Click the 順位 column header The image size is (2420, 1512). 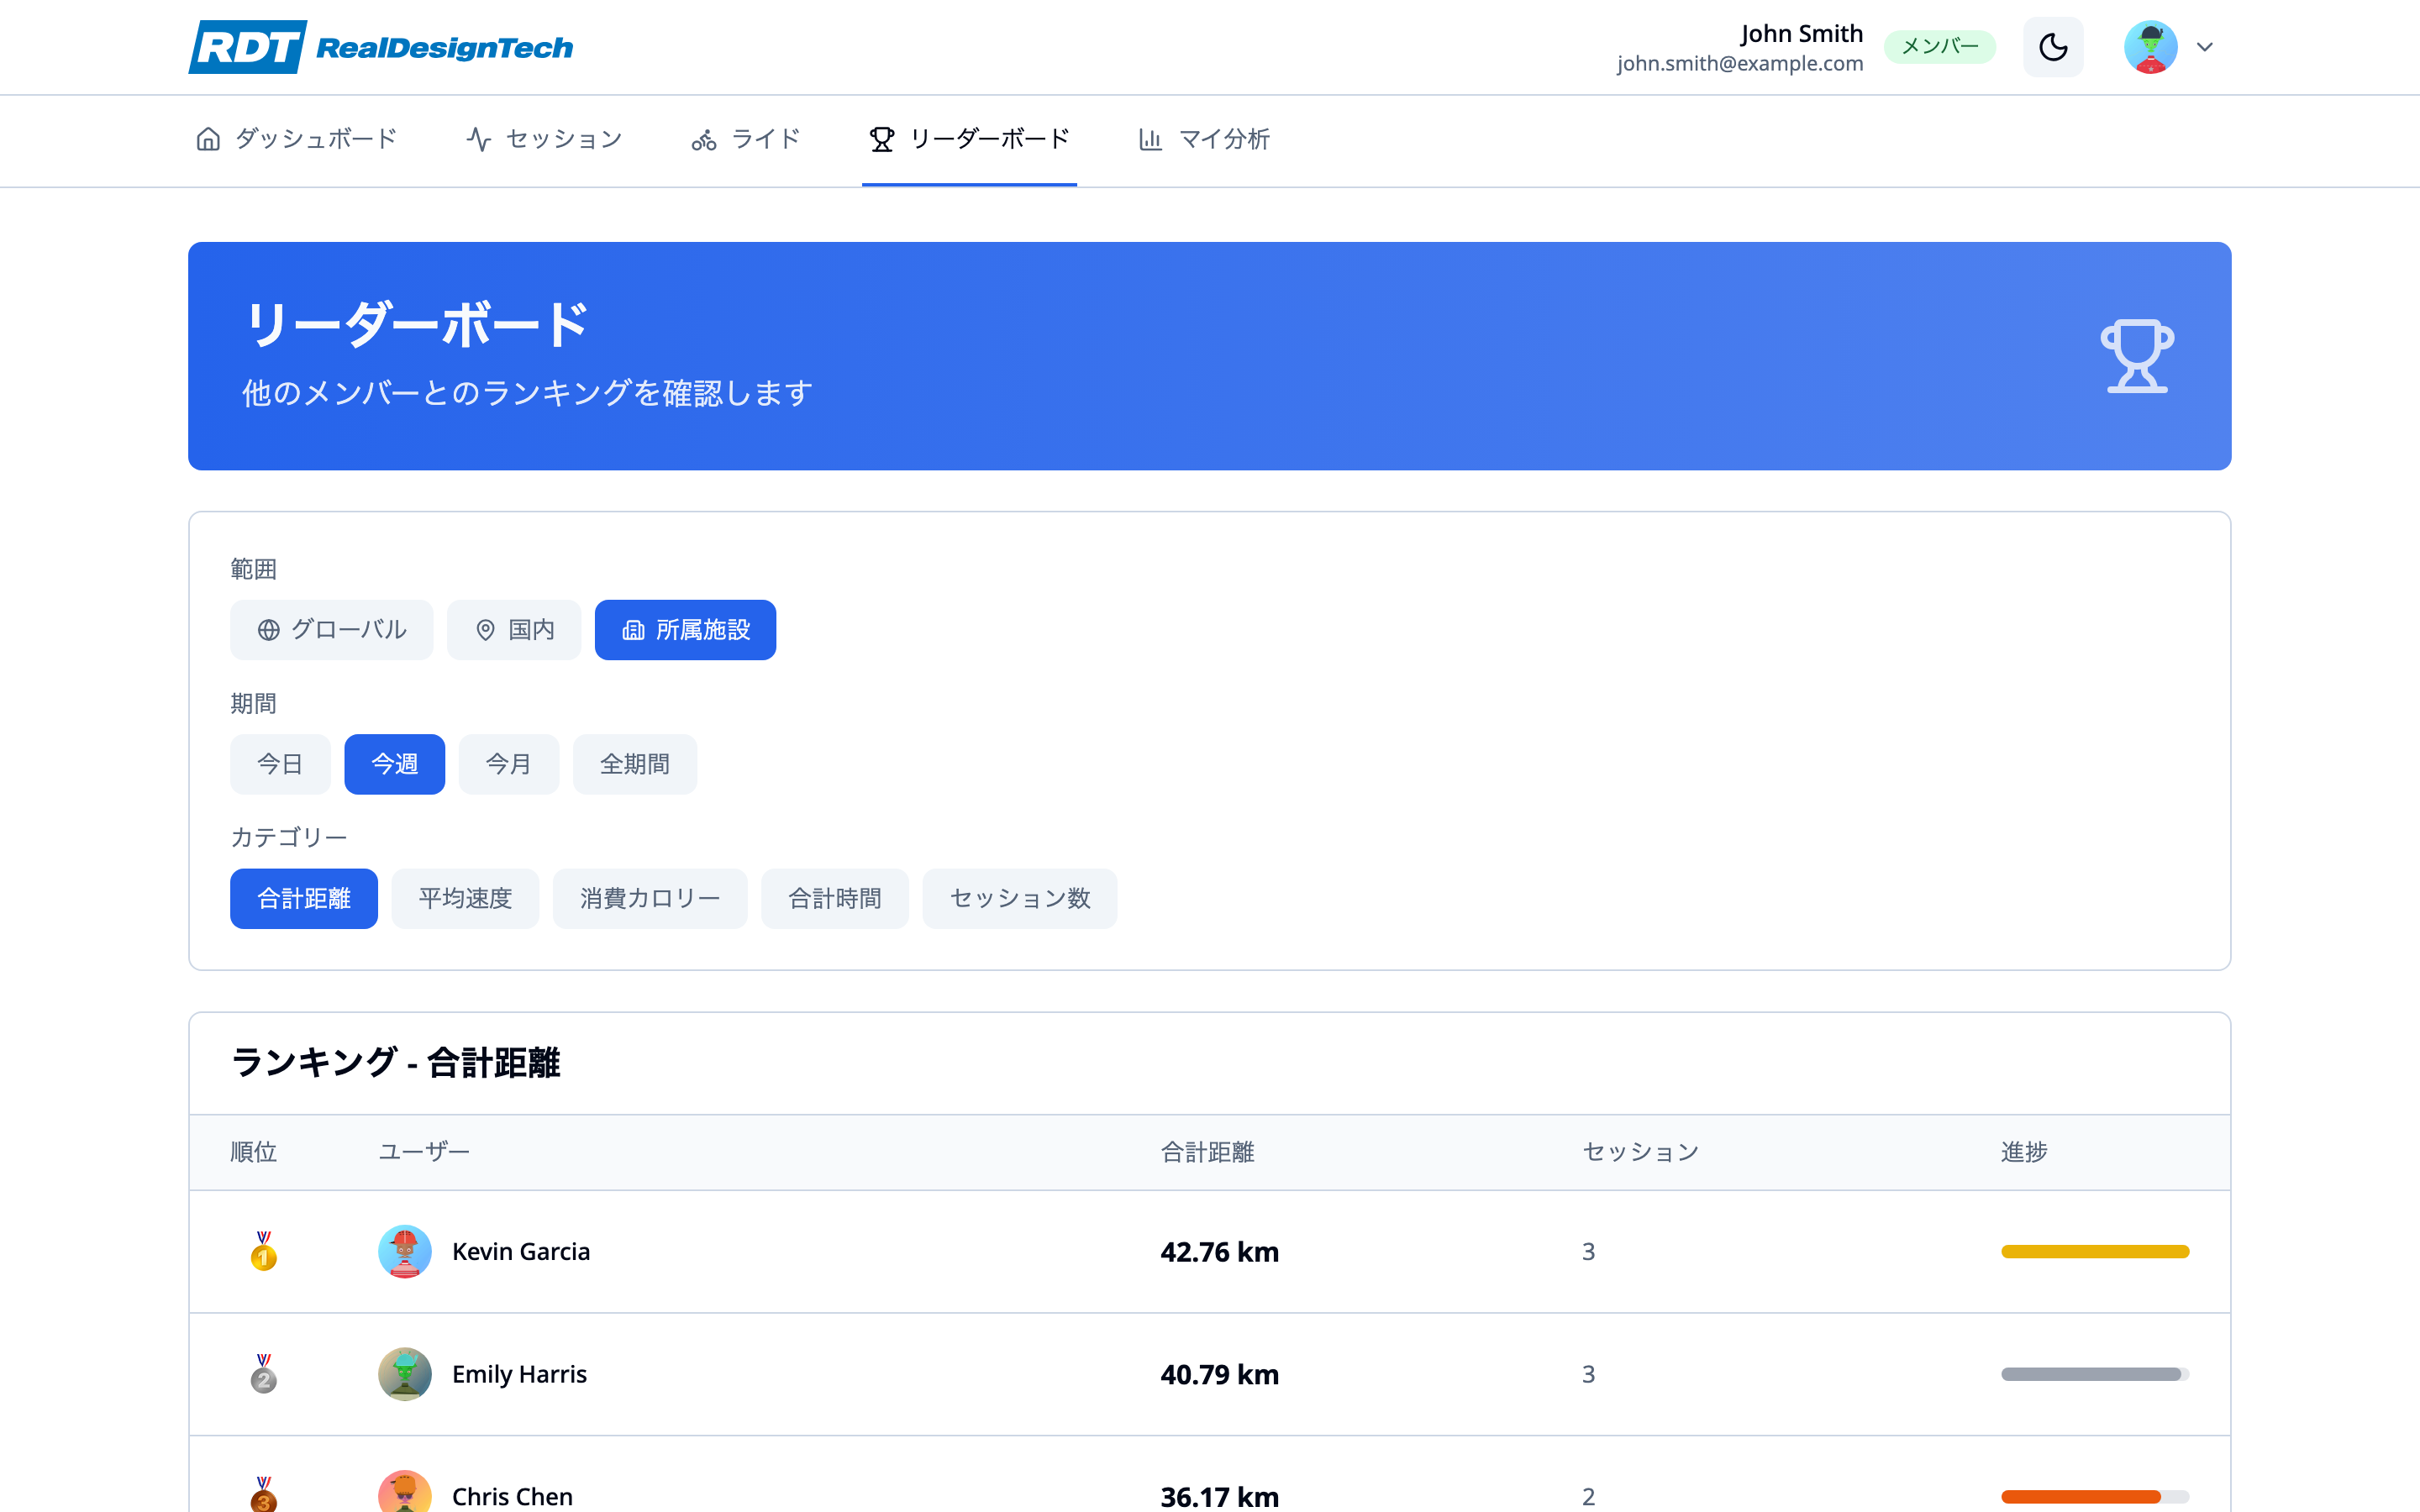(x=253, y=1152)
